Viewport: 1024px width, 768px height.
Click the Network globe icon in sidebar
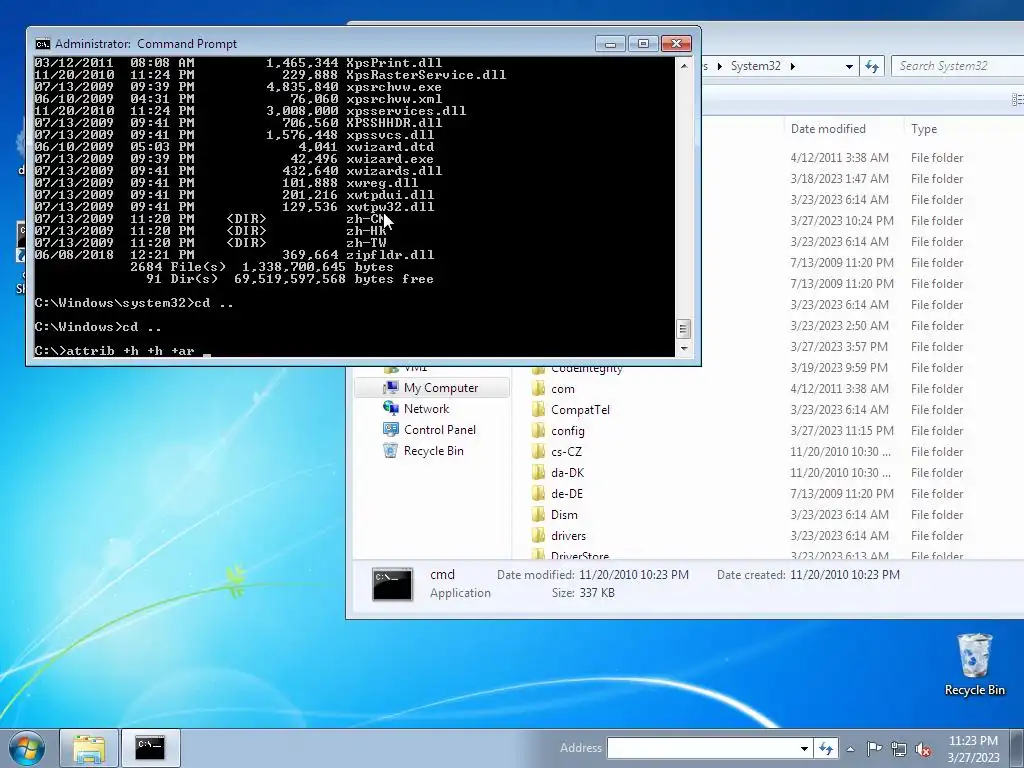[391, 409]
